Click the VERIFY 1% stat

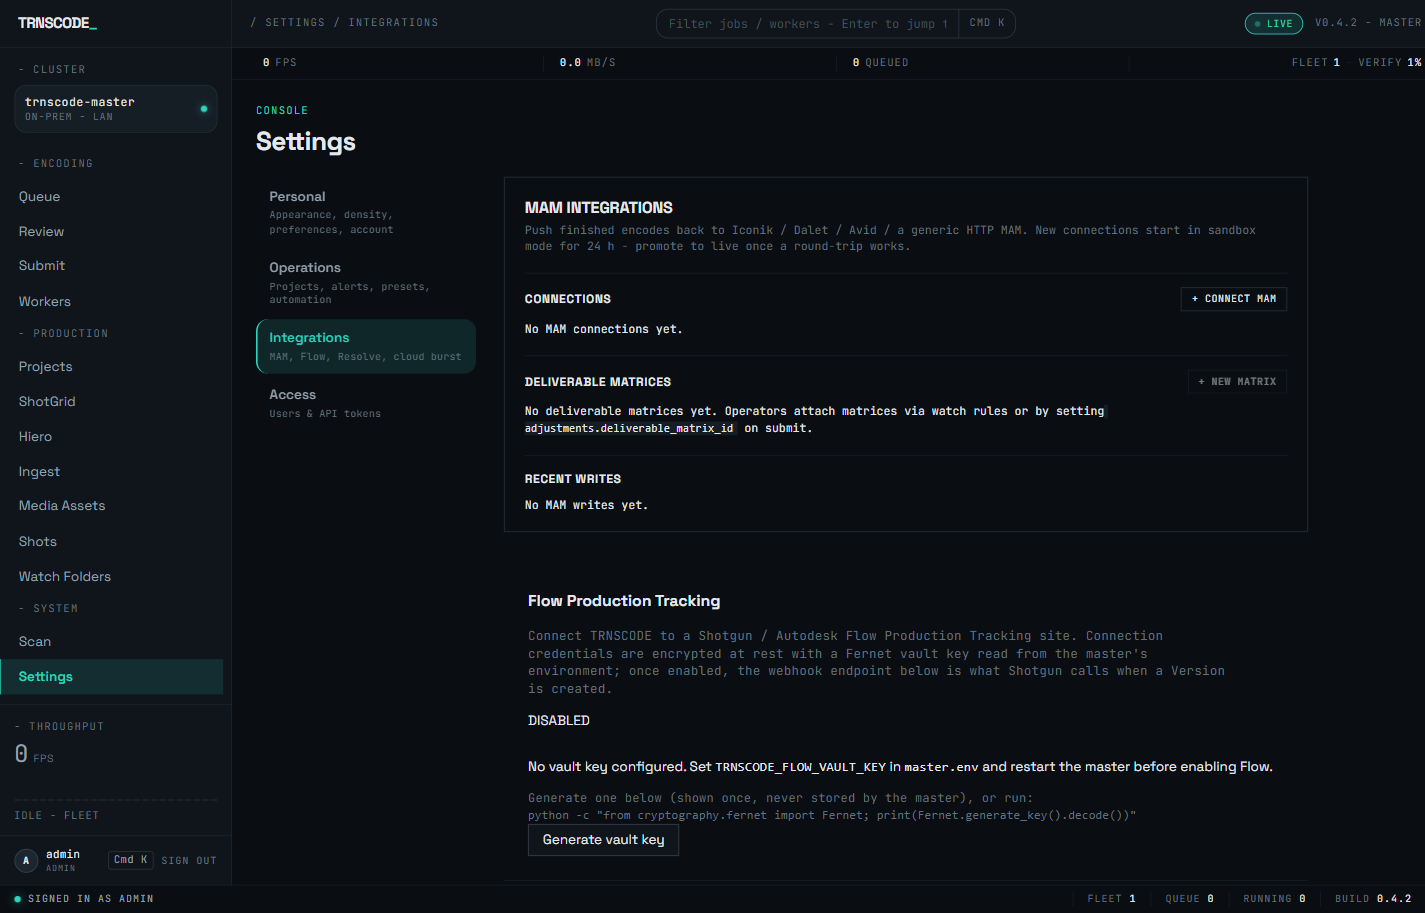(x=1389, y=63)
